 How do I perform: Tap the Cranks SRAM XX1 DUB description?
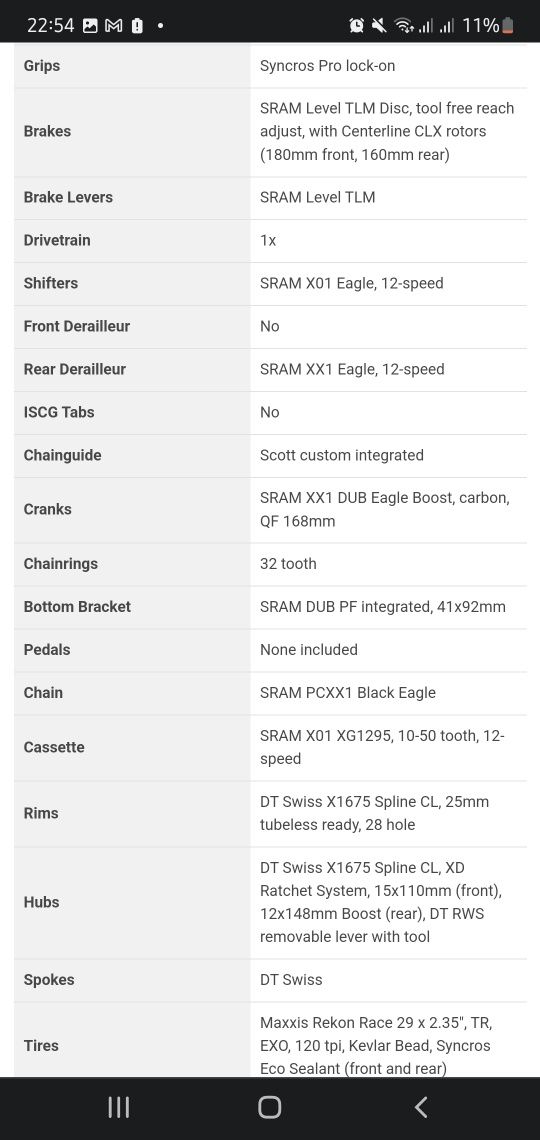[385, 509]
